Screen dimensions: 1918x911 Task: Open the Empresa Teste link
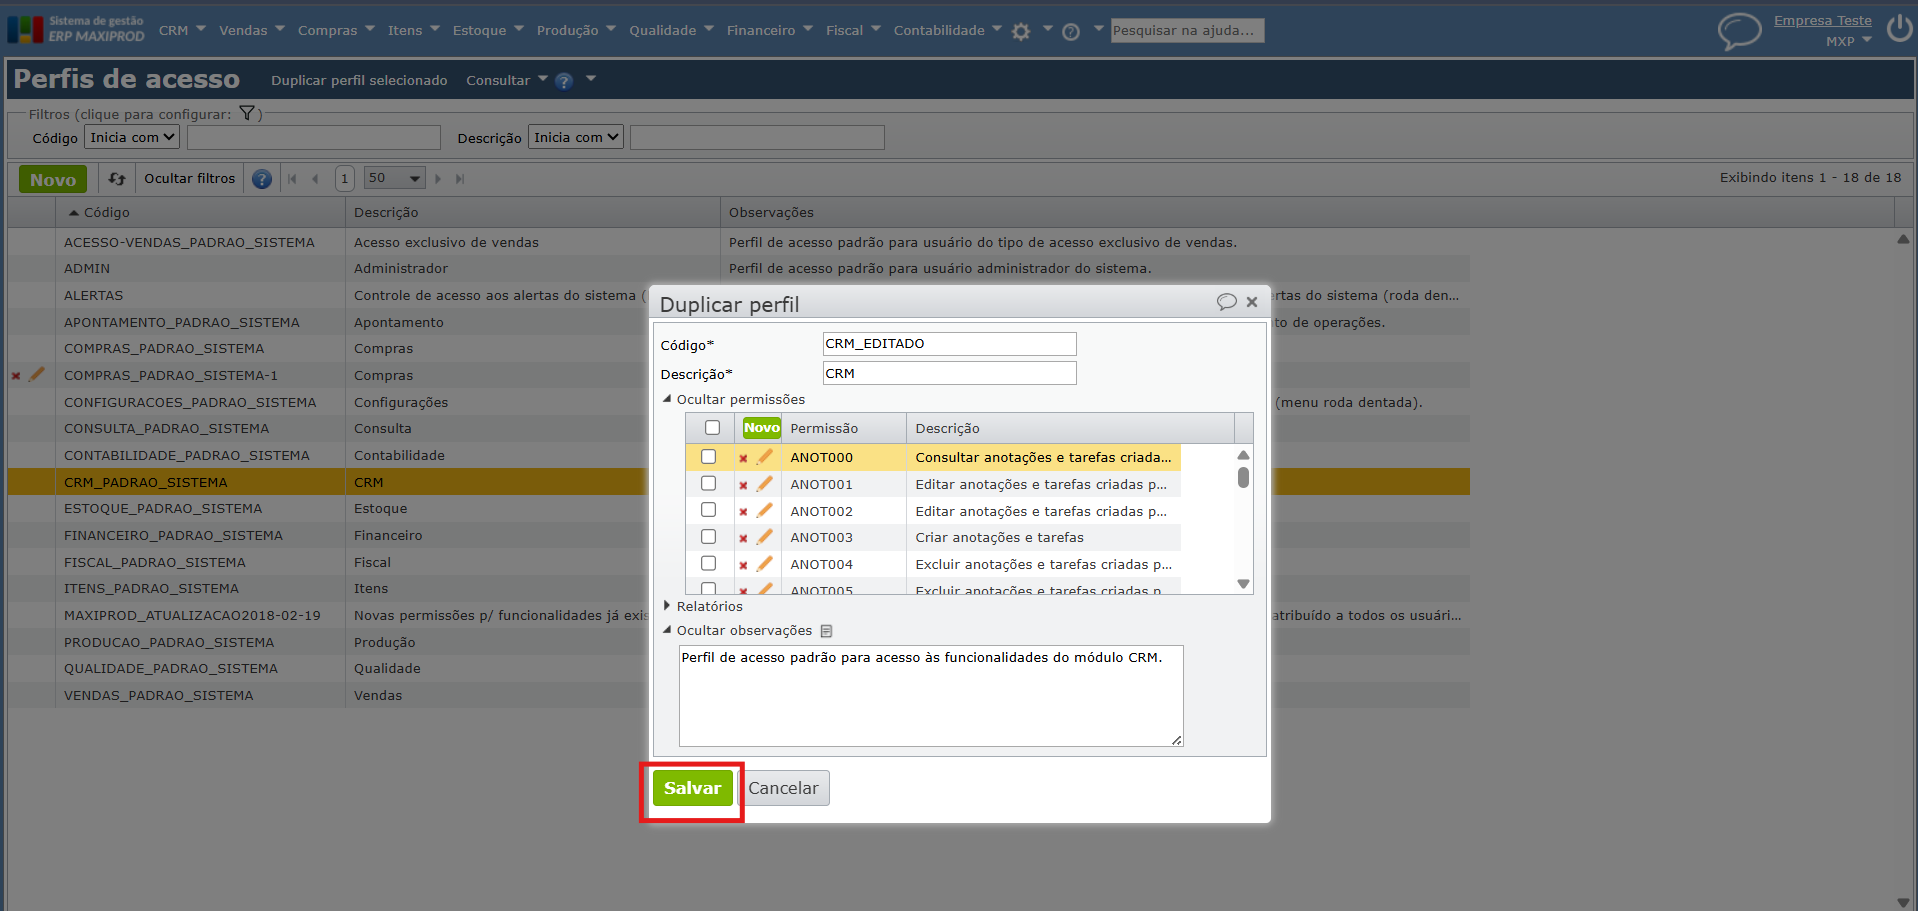(1822, 20)
